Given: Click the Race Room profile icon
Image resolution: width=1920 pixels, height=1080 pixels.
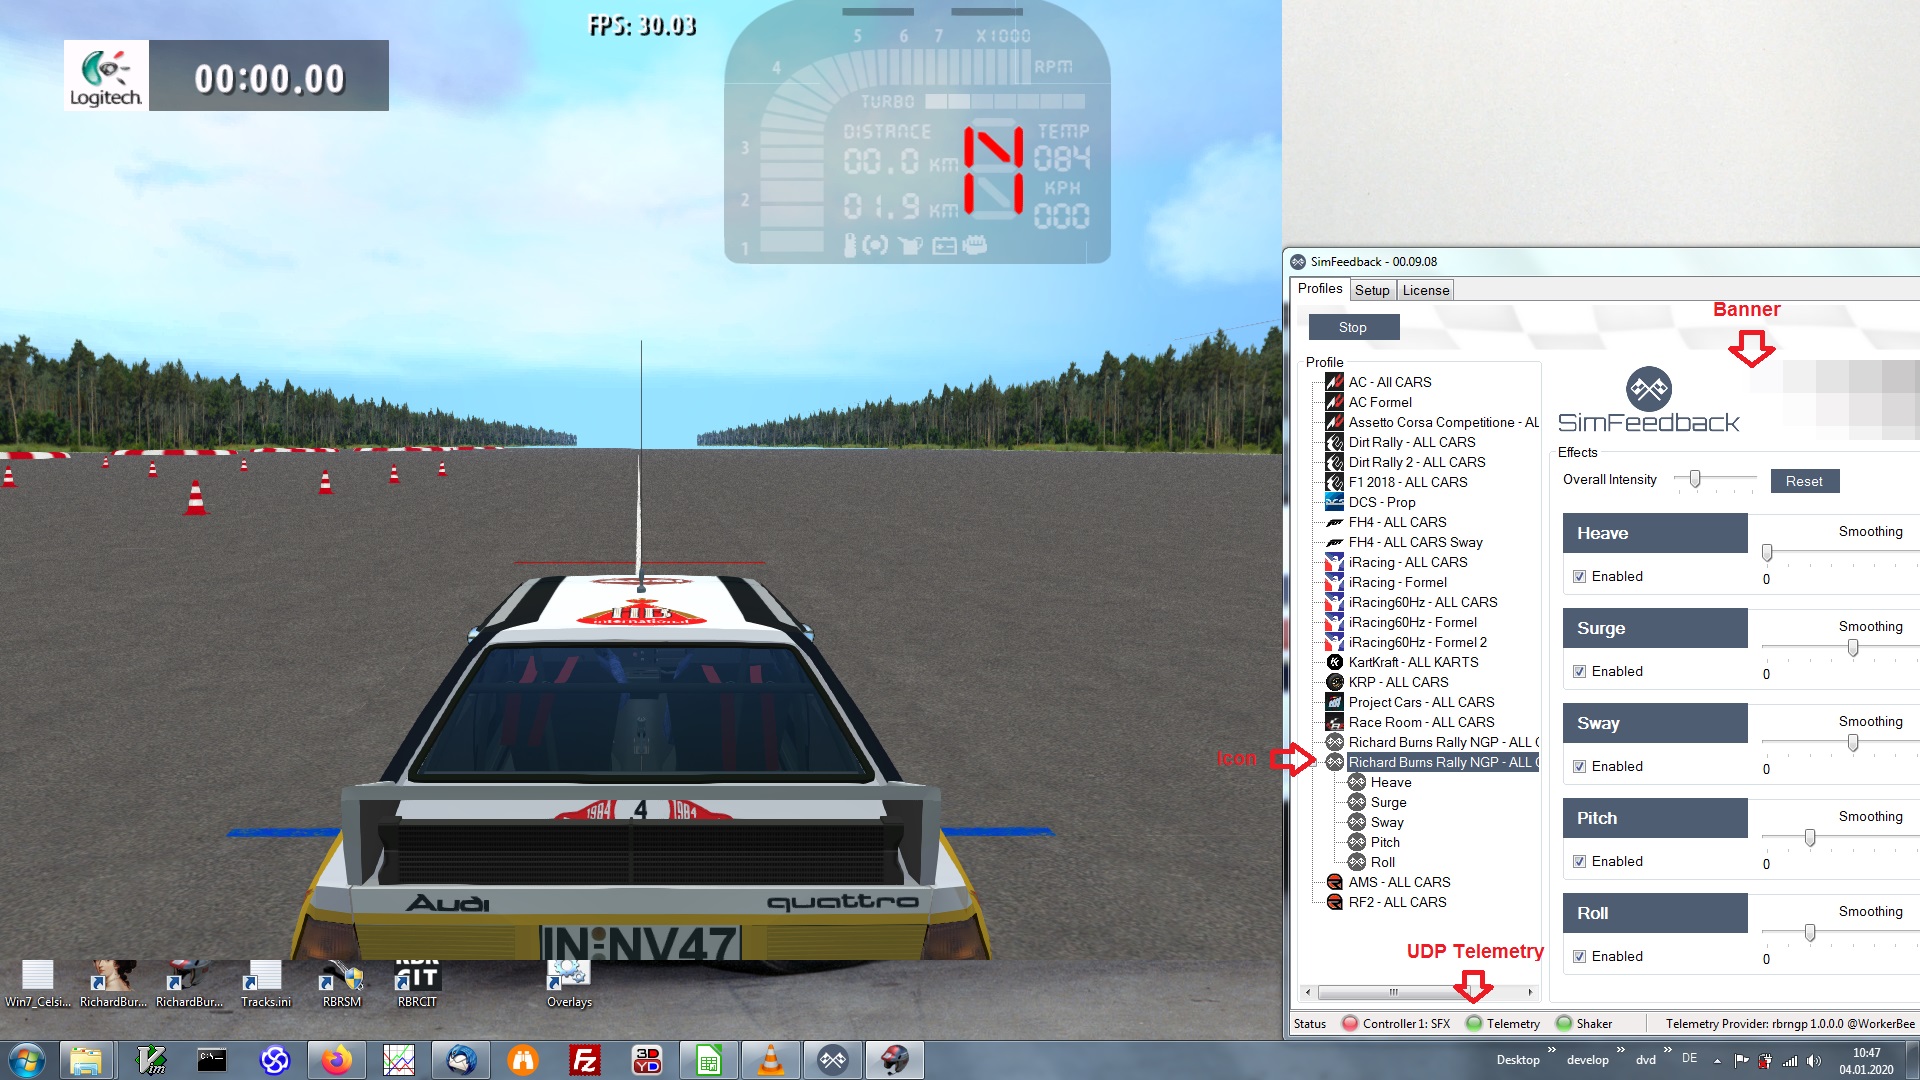Looking at the screenshot, I should [1334, 722].
